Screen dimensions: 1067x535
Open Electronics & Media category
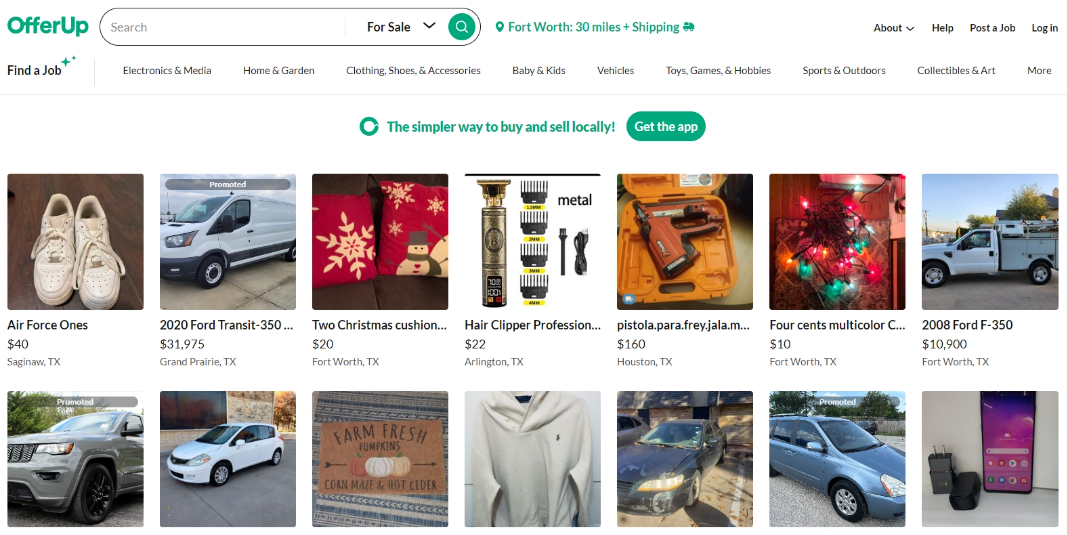pos(167,71)
